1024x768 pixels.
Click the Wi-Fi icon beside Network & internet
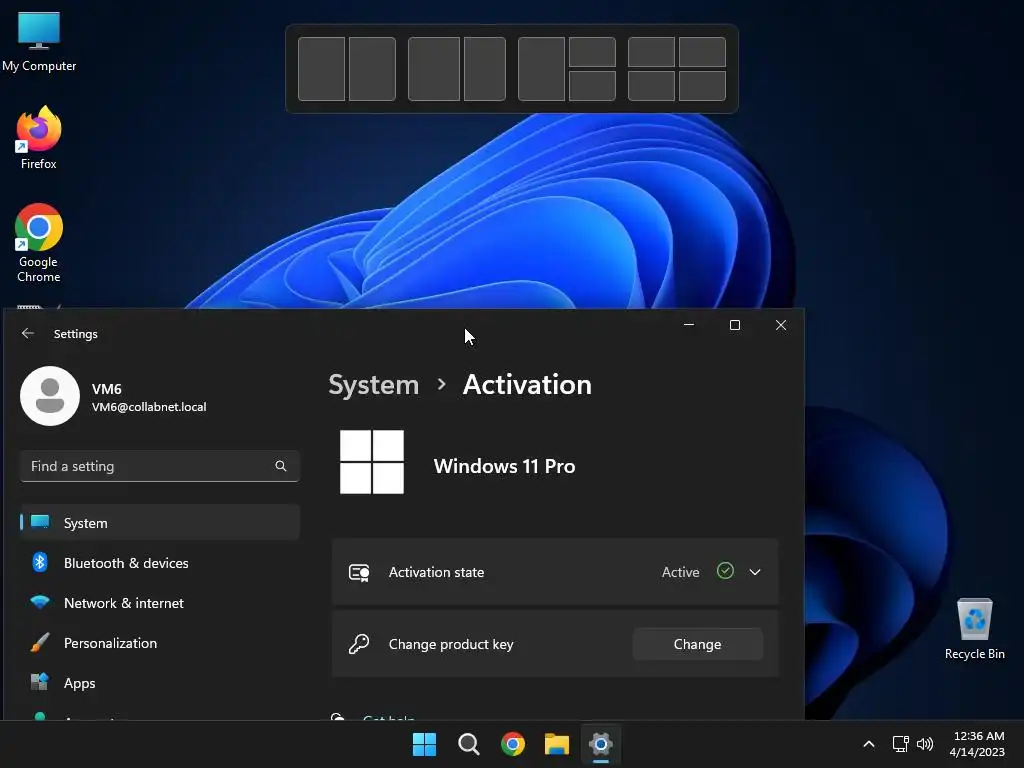tap(40, 602)
